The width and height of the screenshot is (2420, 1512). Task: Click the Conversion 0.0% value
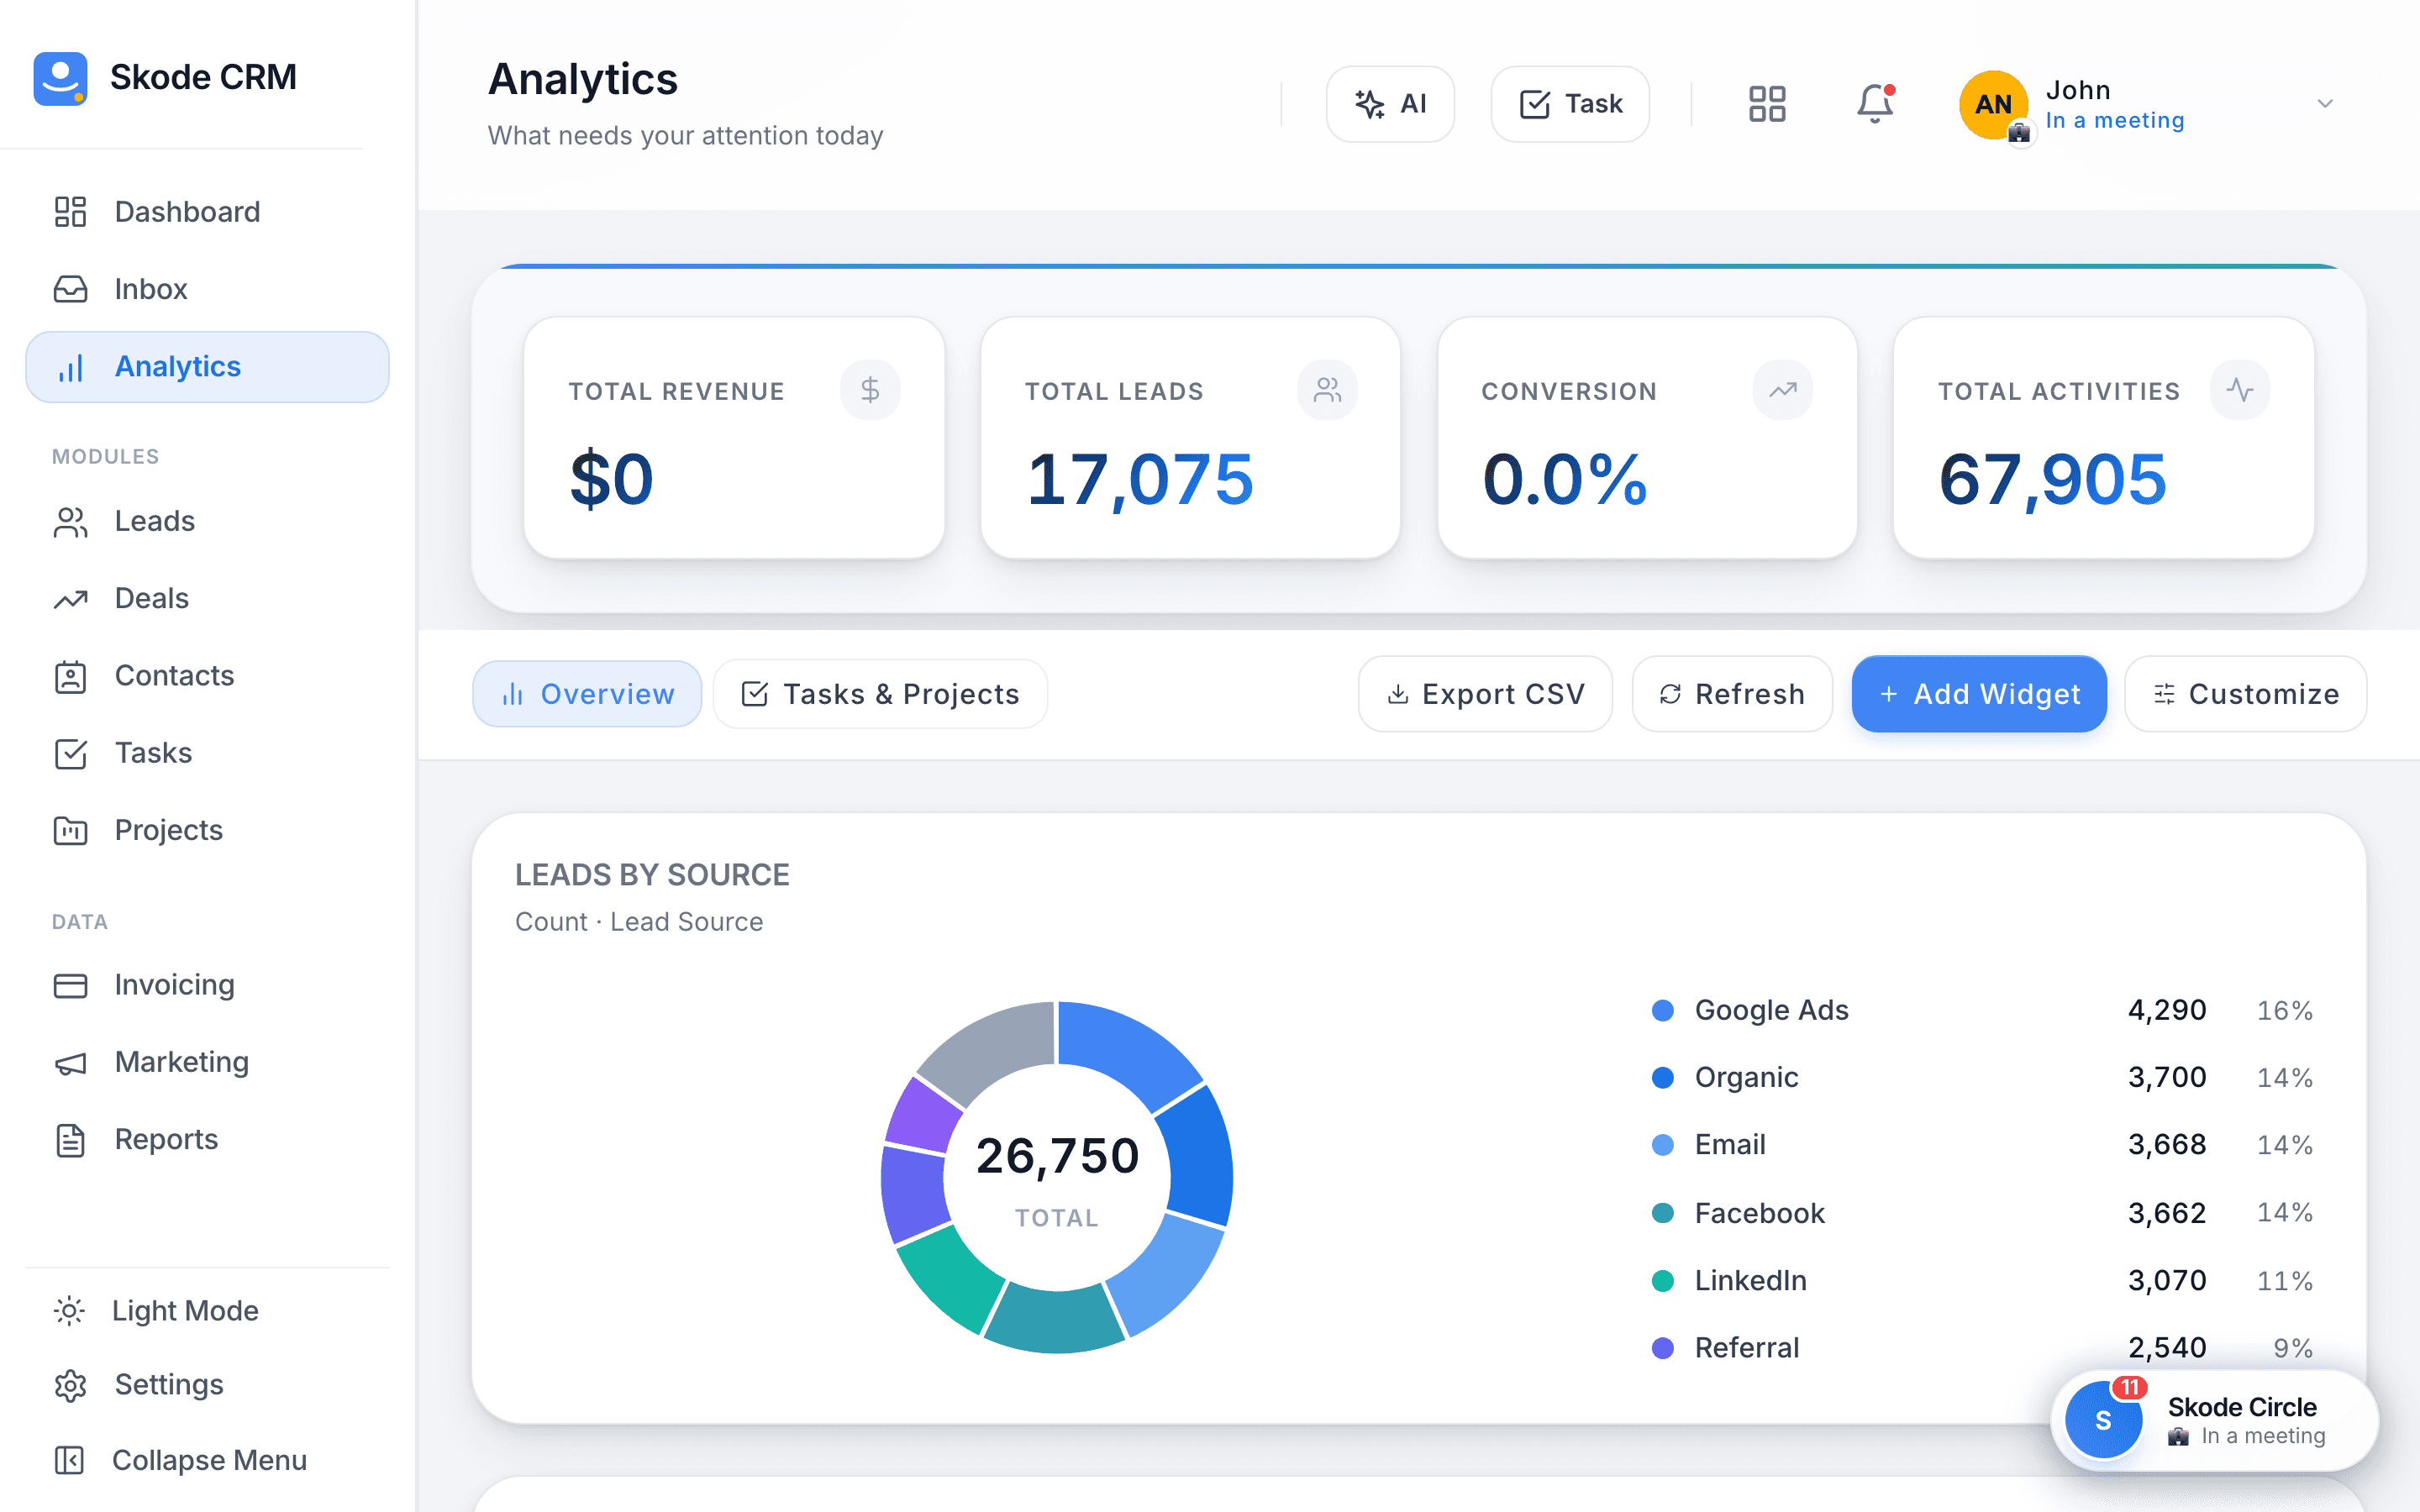(1564, 480)
